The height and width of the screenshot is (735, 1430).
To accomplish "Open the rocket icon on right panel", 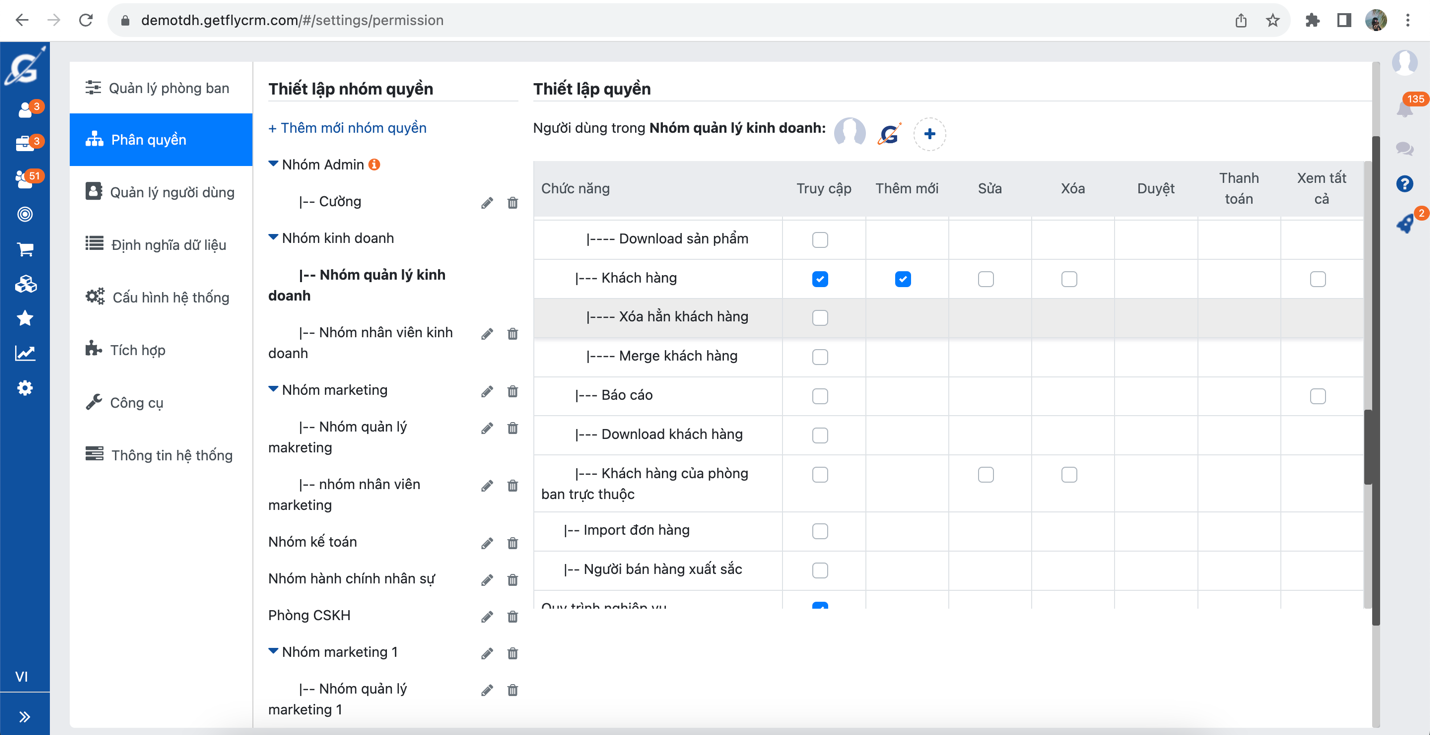I will click(x=1405, y=223).
